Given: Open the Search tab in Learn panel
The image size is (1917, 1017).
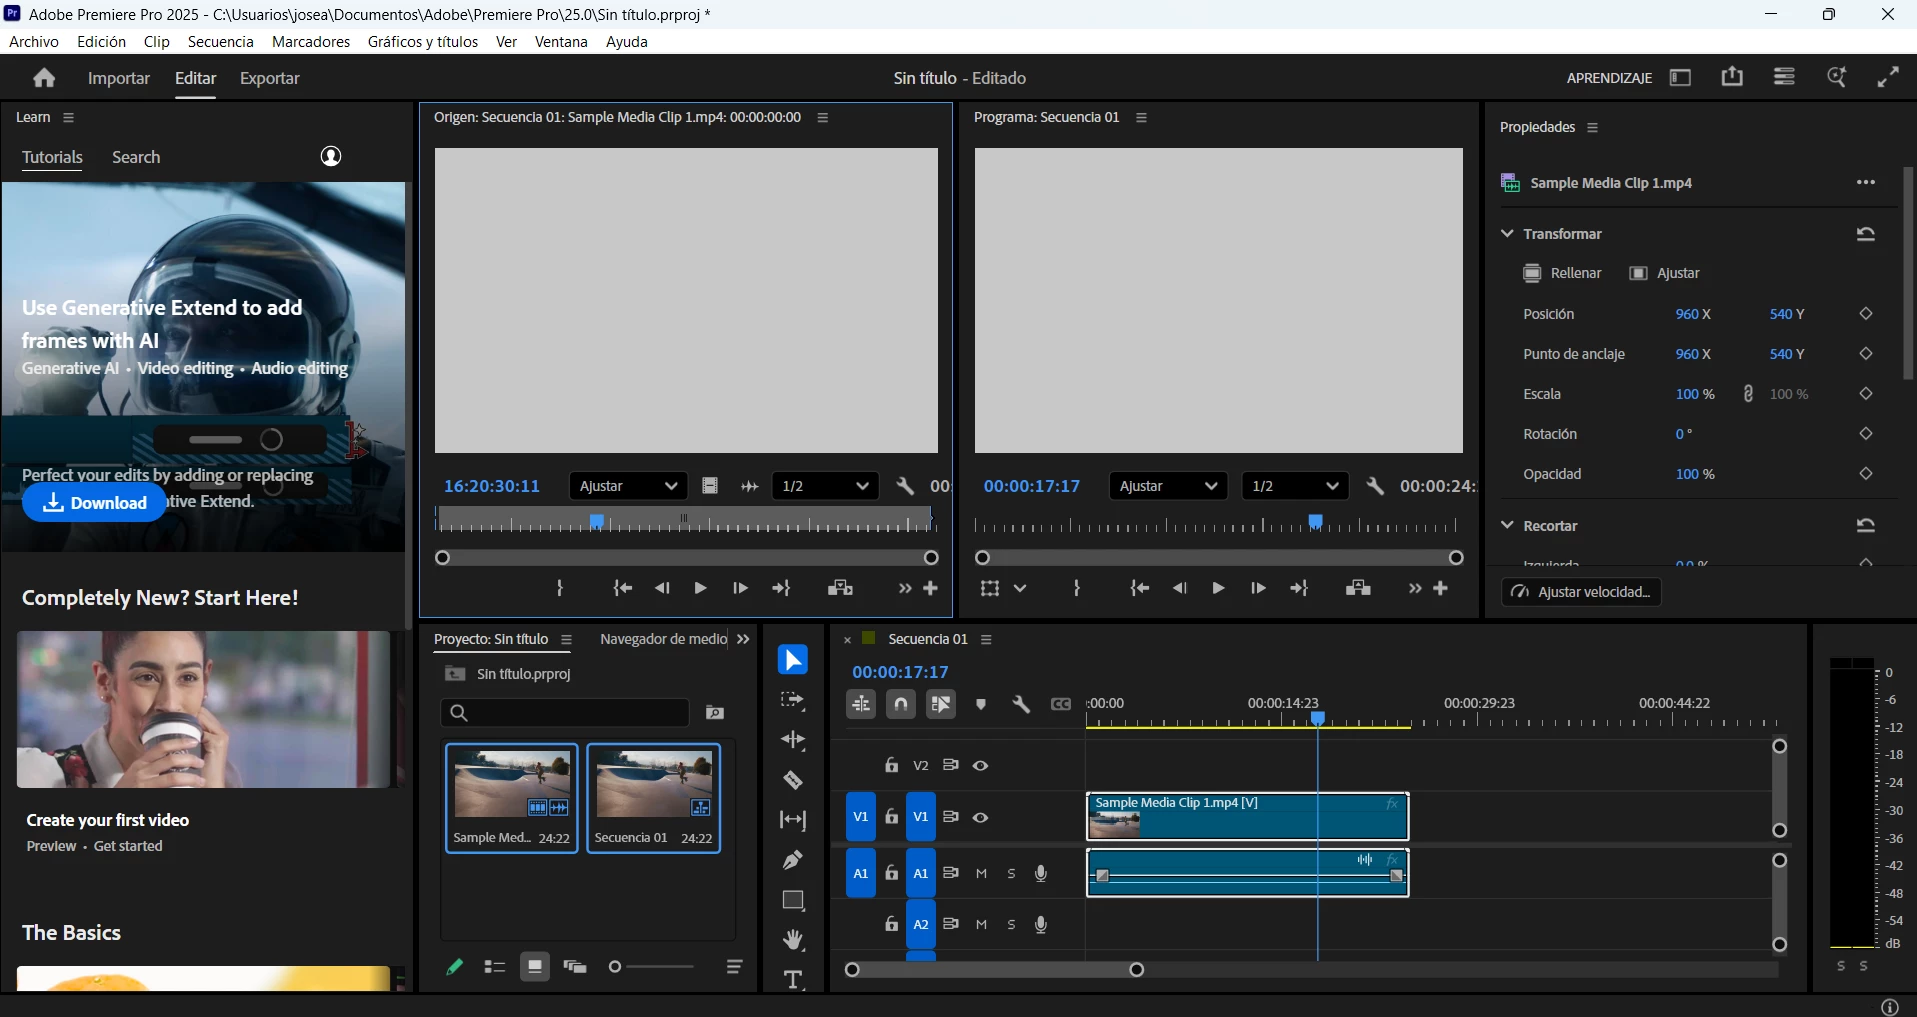Looking at the screenshot, I should (x=136, y=157).
